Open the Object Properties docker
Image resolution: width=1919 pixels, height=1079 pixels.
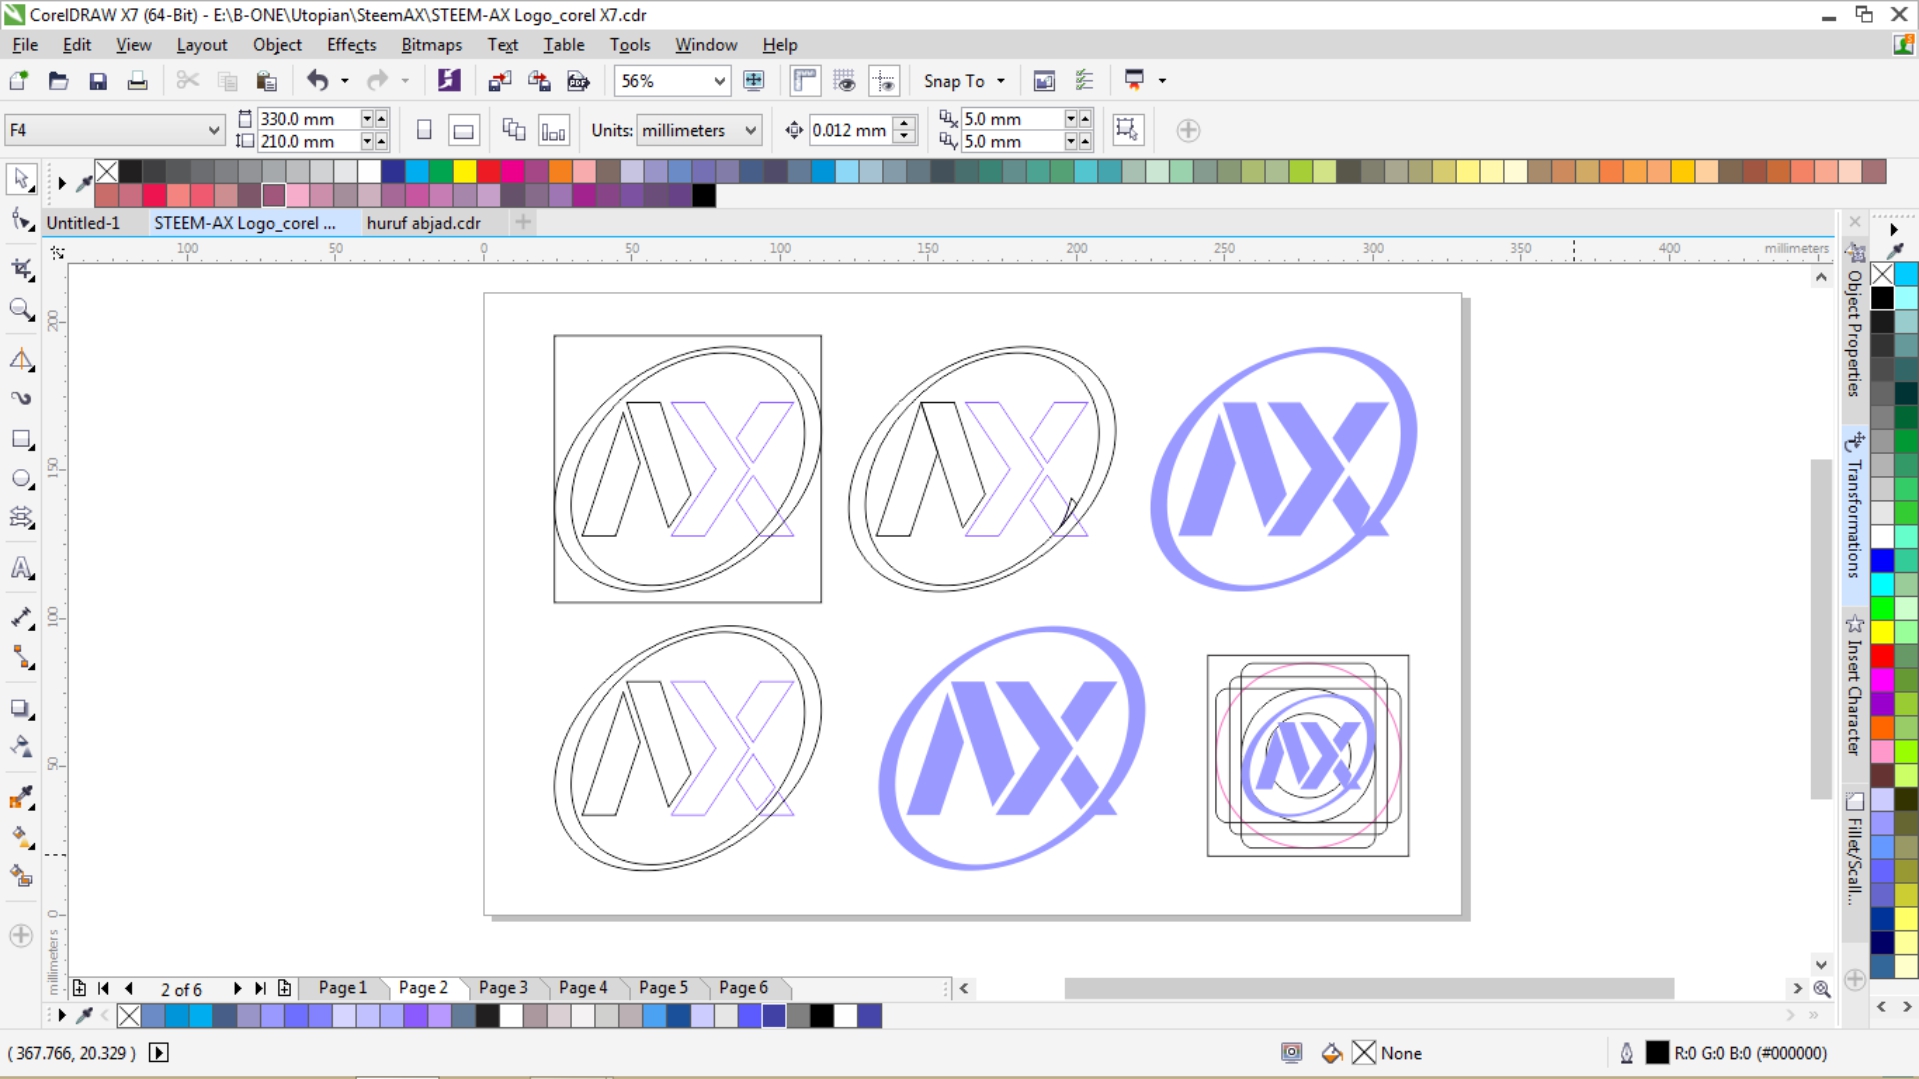(x=1854, y=321)
